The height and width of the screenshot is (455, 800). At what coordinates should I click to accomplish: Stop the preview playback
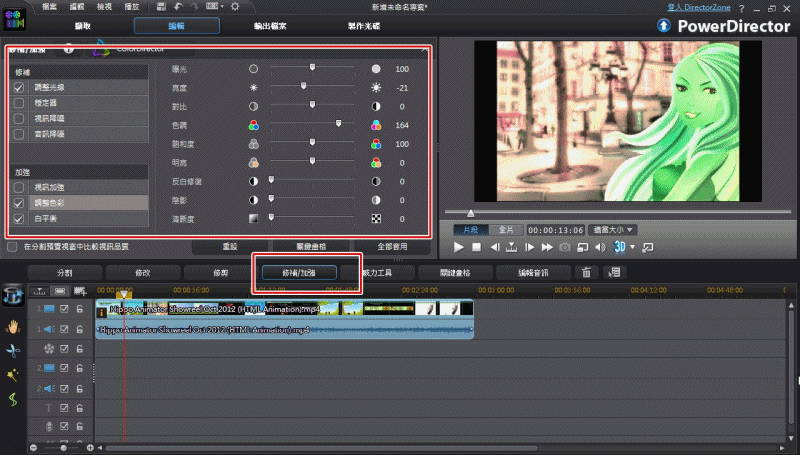(x=477, y=247)
